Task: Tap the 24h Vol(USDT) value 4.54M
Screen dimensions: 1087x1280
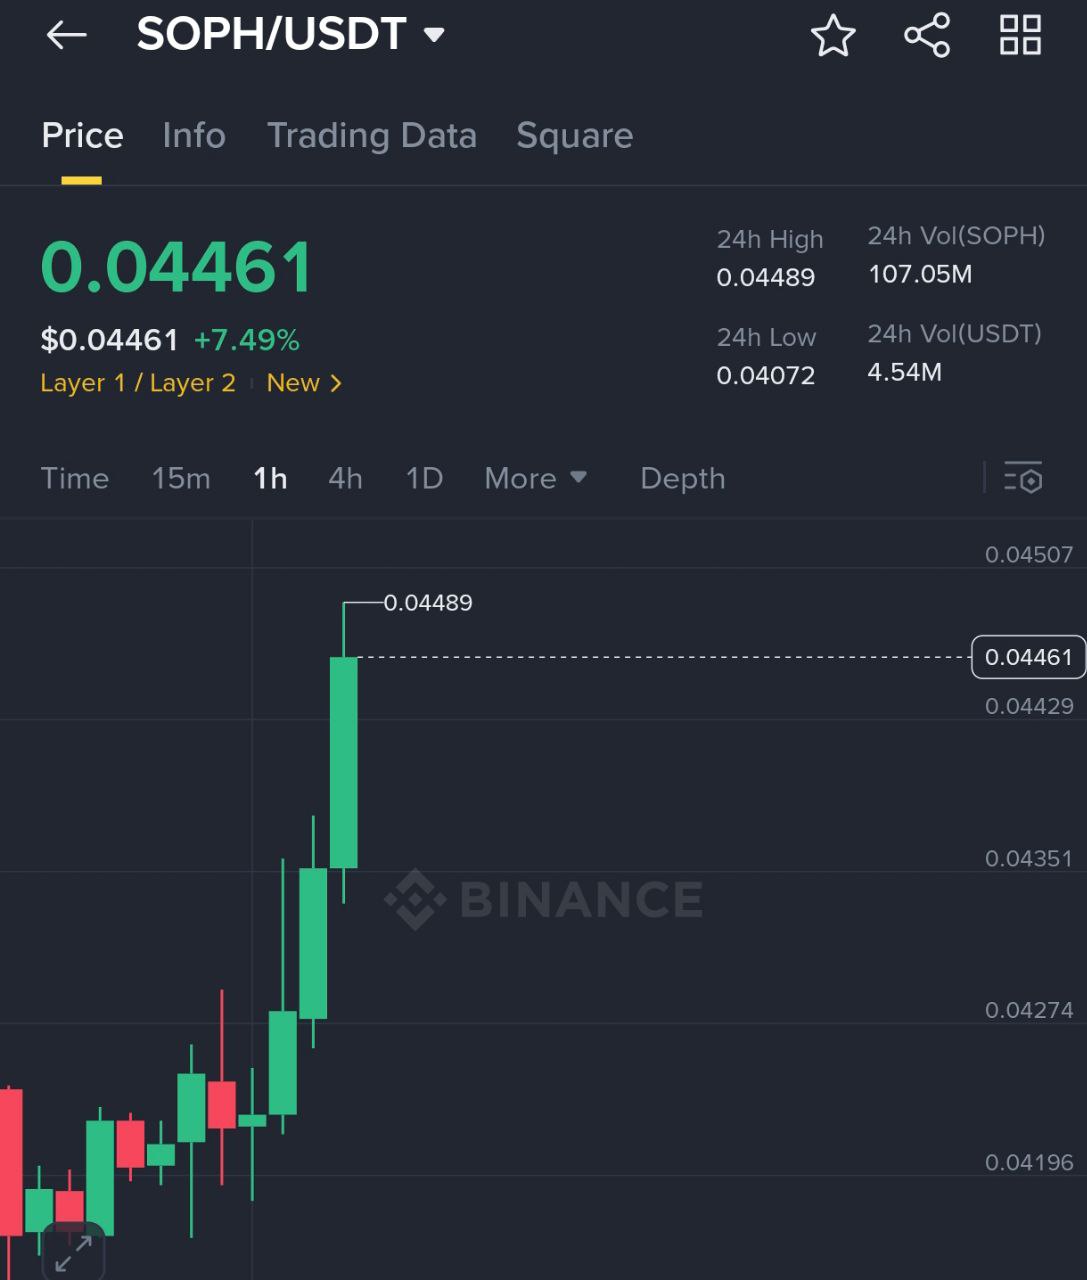Action: click(905, 372)
